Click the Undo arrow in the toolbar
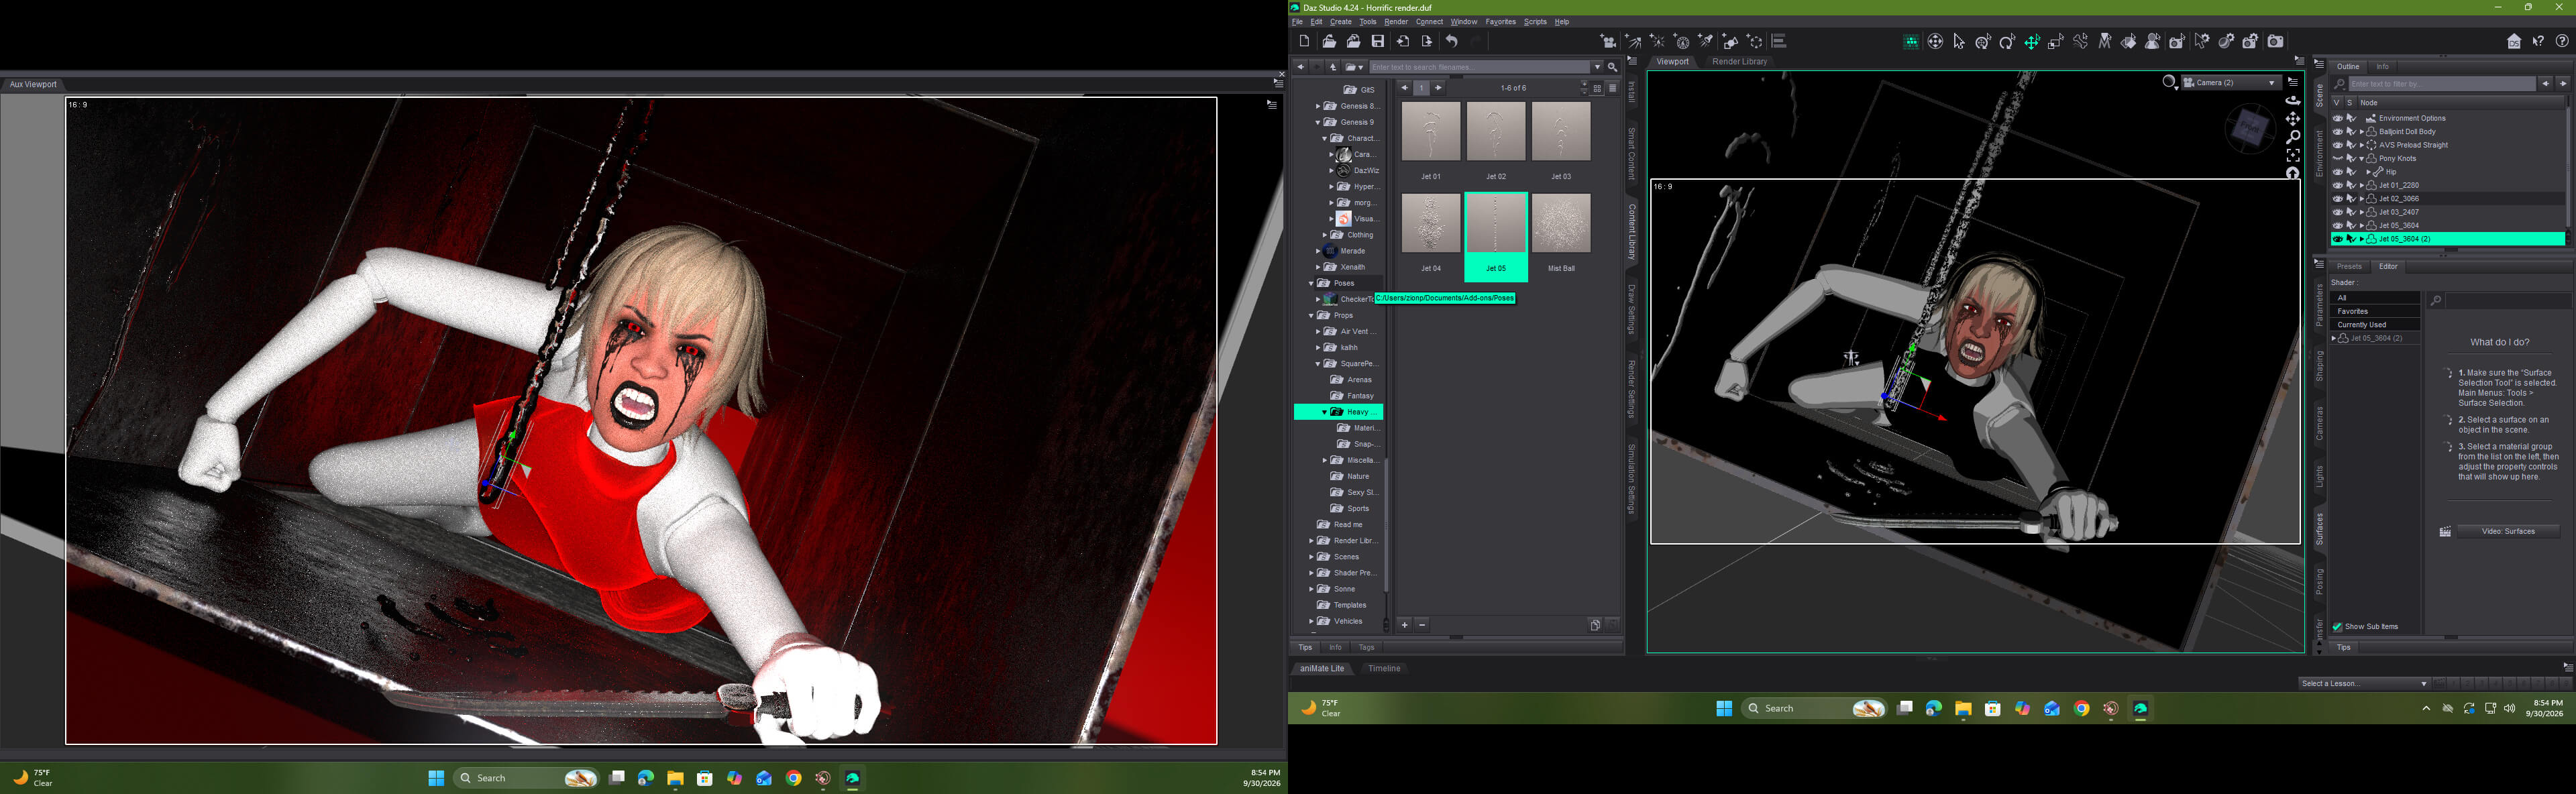 (x=1452, y=41)
